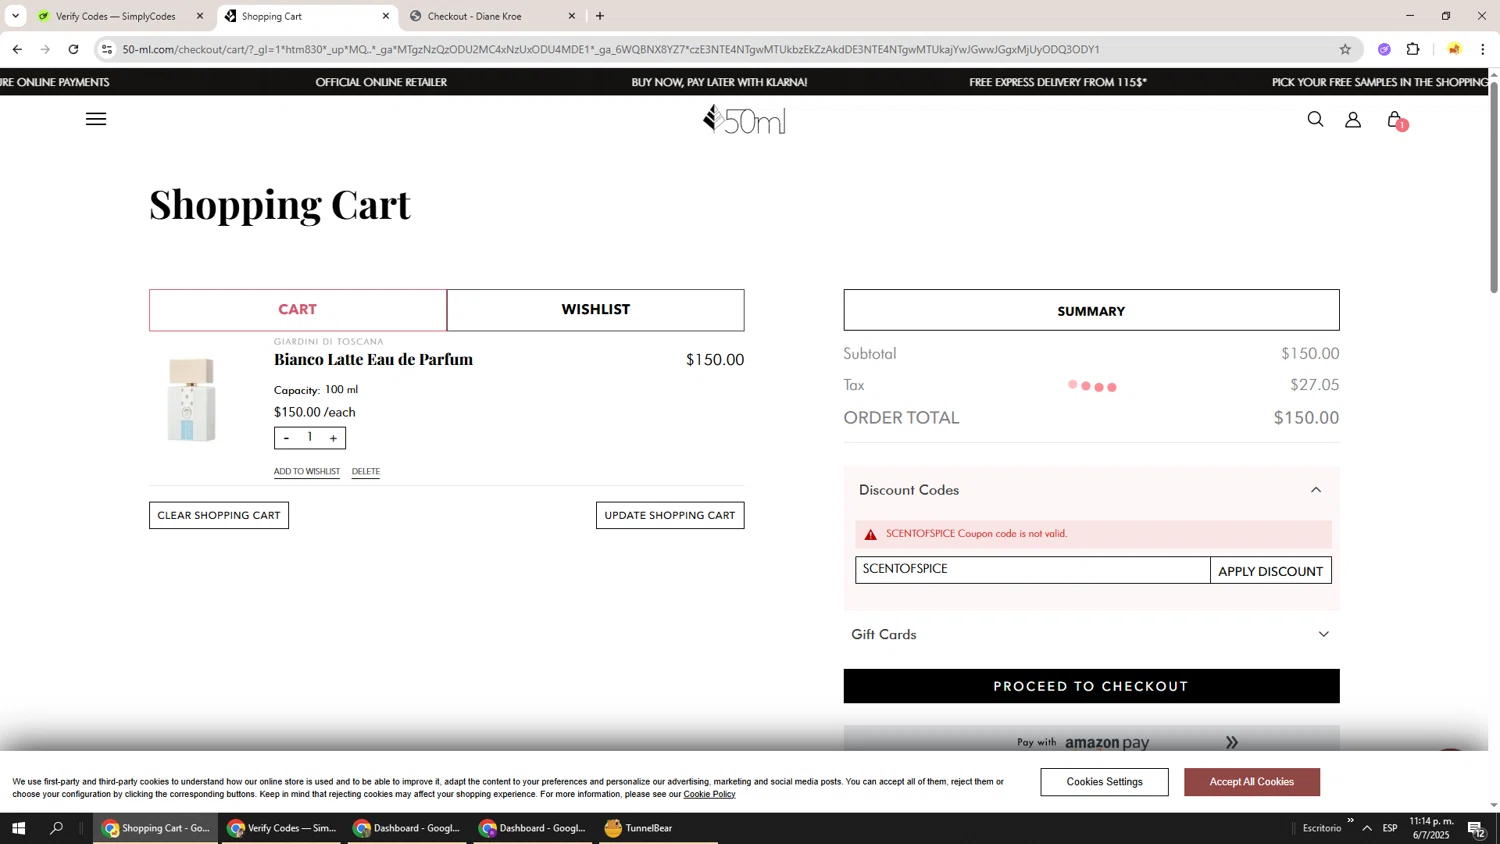This screenshot has height=844, width=1500.
Task: Click the taskbar clock showing 11:14 p.m.
Action: 1430,828
